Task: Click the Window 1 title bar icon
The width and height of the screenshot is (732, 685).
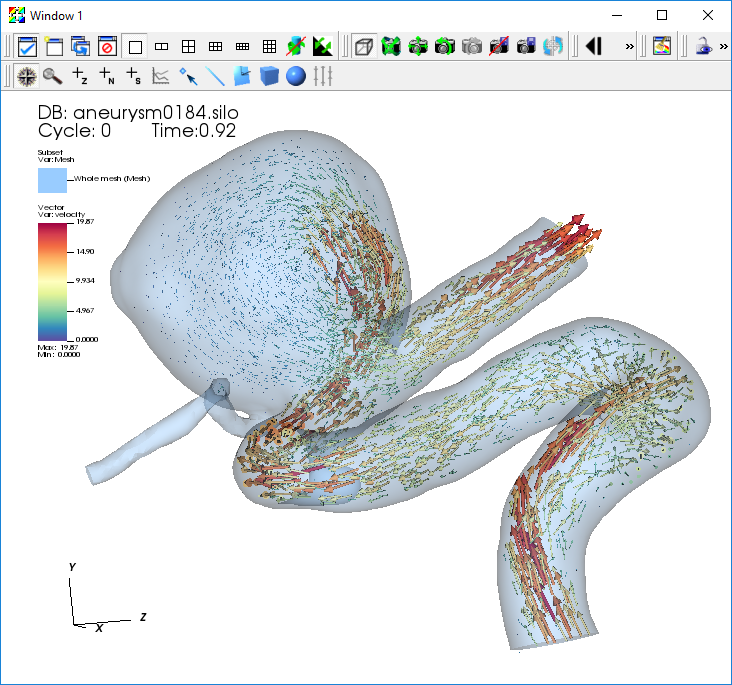Action: (17, 15)
